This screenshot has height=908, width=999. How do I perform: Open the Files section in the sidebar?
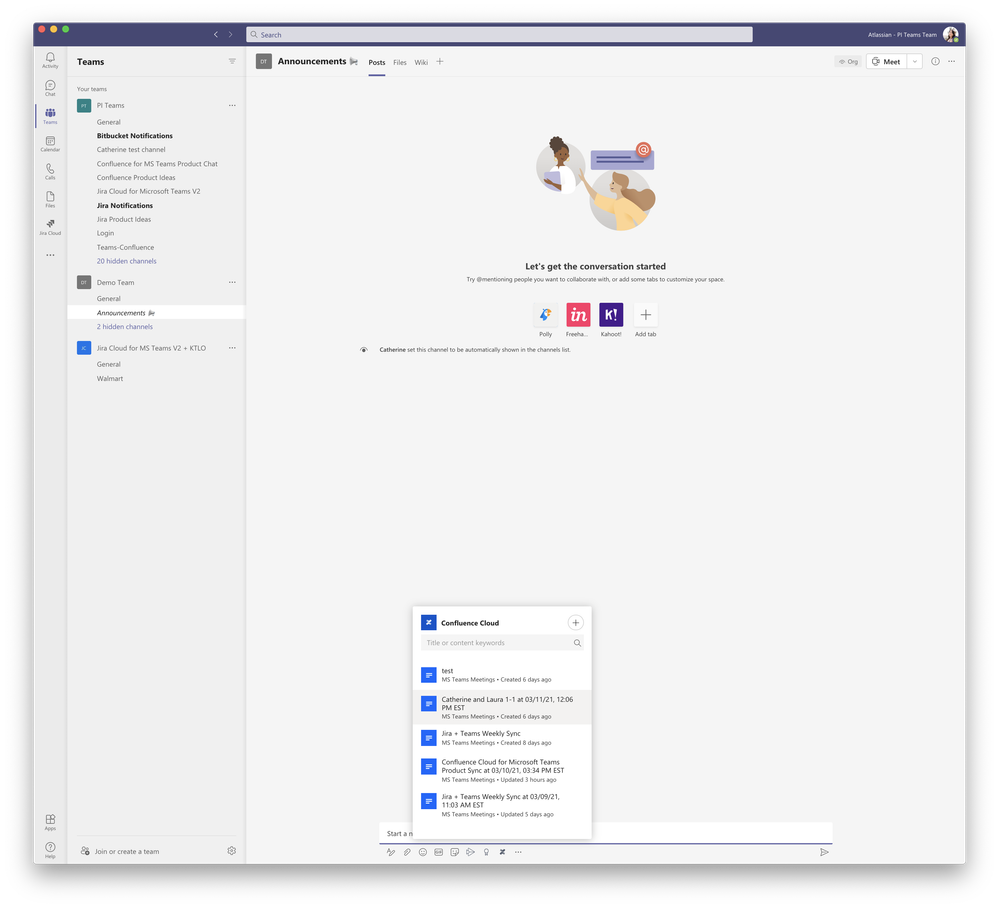pos(50,199)
